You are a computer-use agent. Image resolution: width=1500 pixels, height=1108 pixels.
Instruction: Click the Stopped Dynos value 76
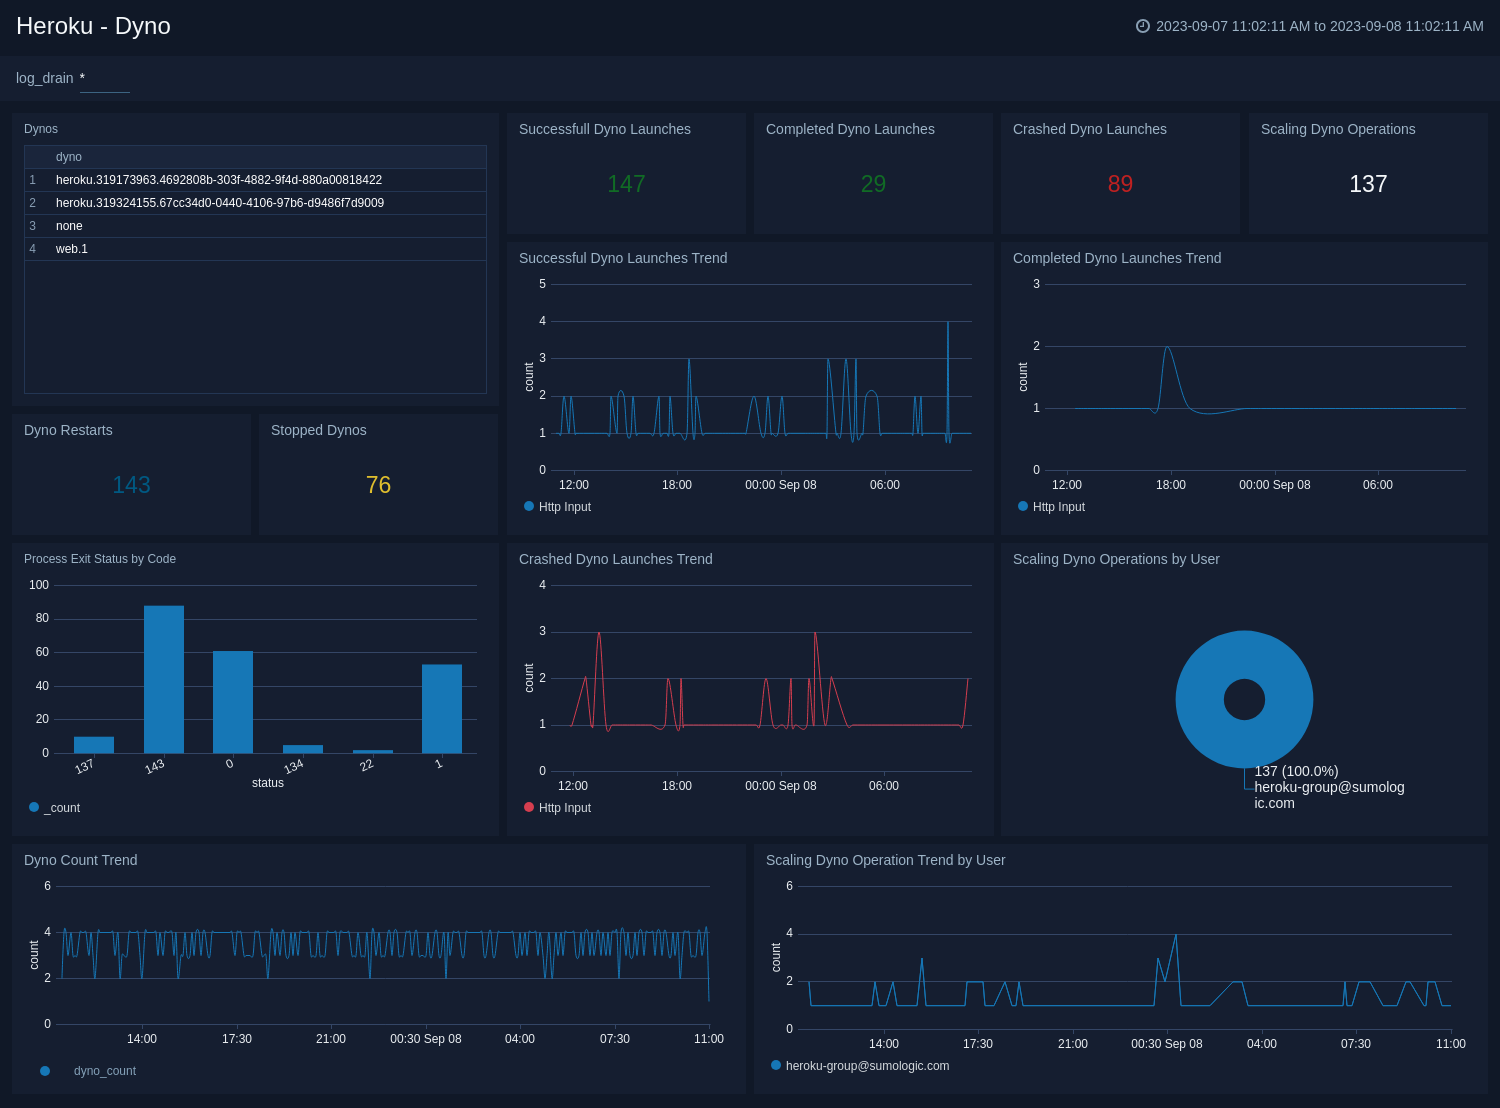coord(377,484)
